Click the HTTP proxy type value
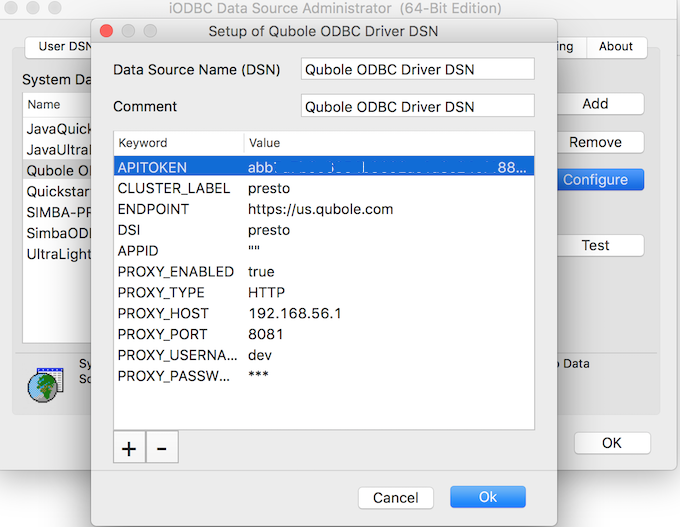This screenshot has width=680, height=527. (266, 292)
